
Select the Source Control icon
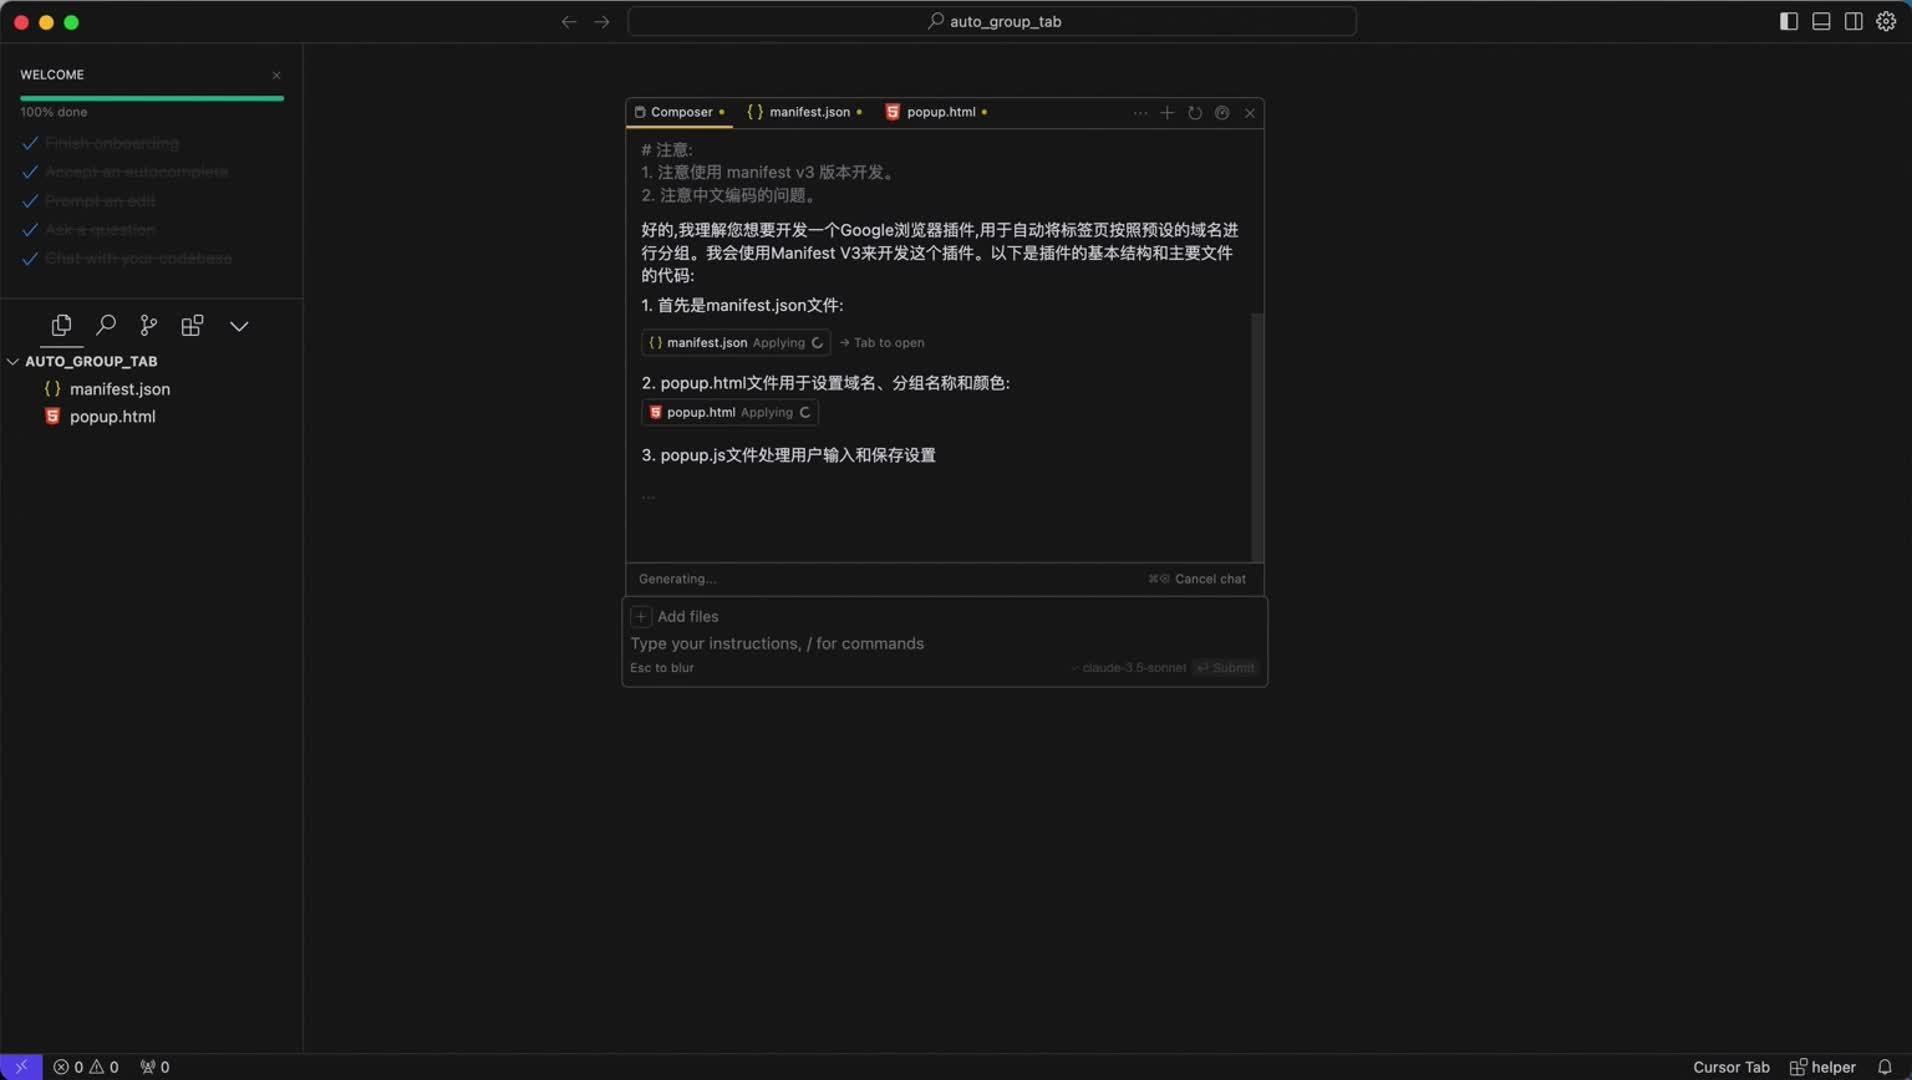pos(148,325)
